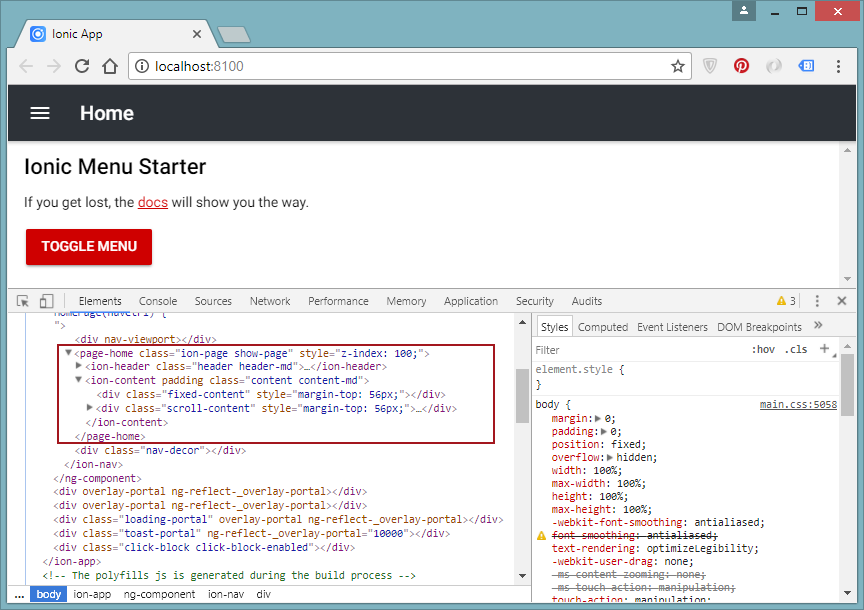Open a new browser tab
Viewport: 864px width, 610px height.
click(x=234, y=35)
